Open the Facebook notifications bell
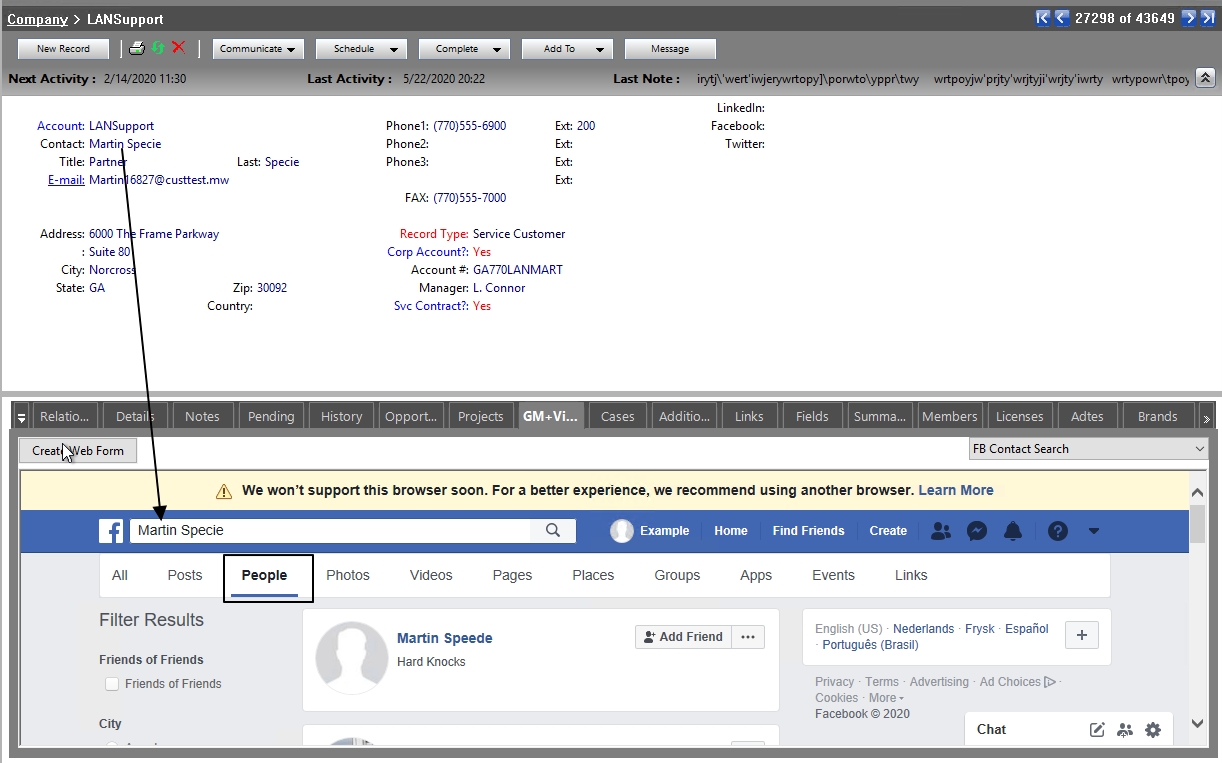1222x763 pixels. [x=1012, y=531]
